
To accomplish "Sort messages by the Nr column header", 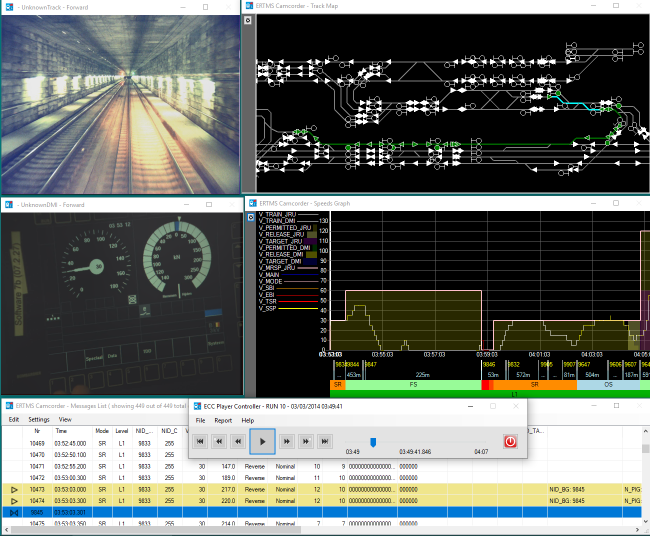I will (37, 431).
